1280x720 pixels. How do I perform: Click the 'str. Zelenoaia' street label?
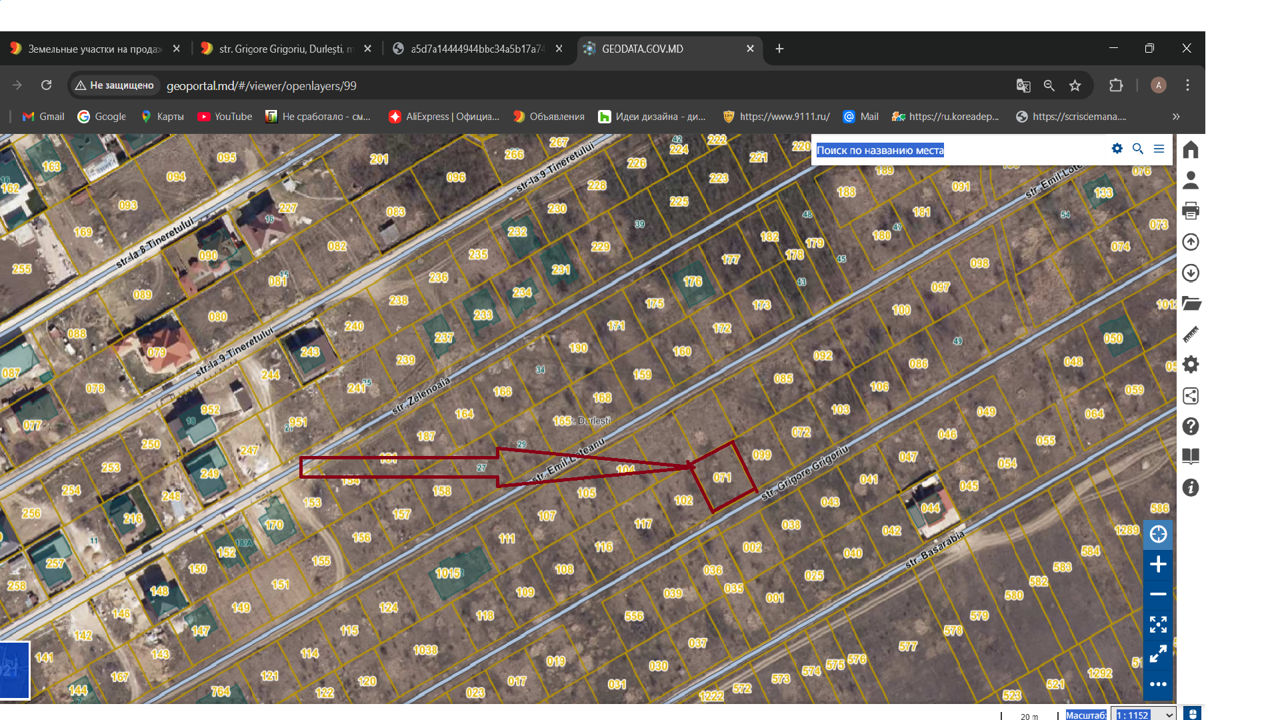point(419,394)
